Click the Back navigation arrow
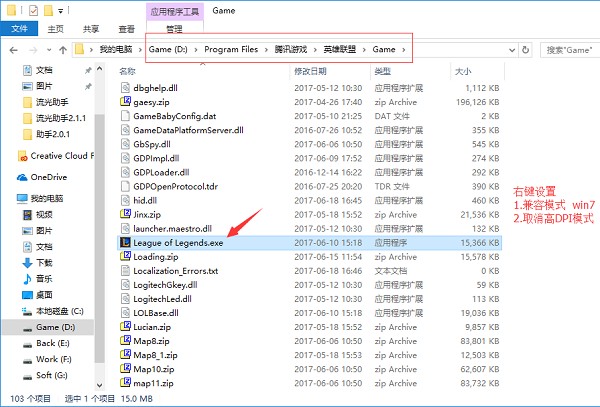The image size is (600, 407). click(12, 49)
